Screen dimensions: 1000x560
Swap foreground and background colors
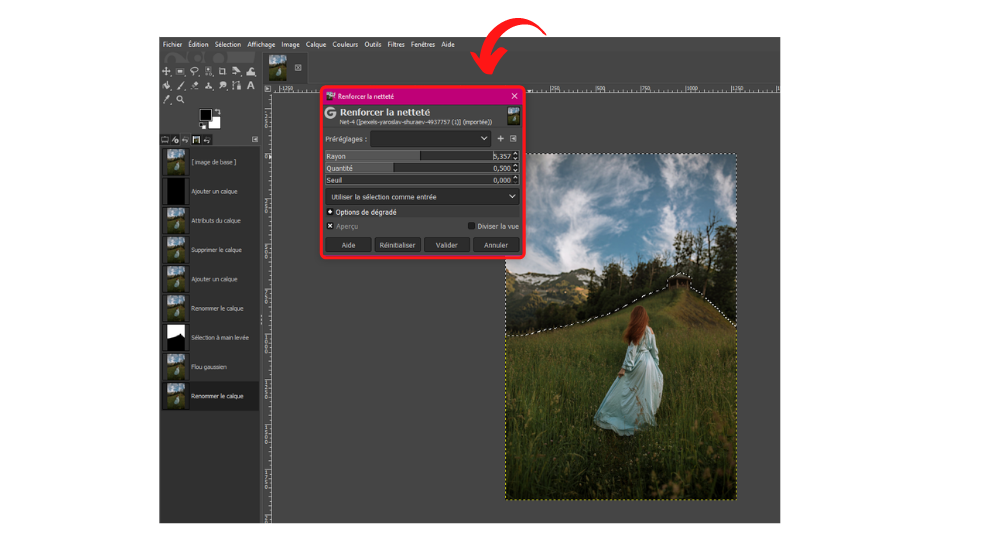coord(217,112)
